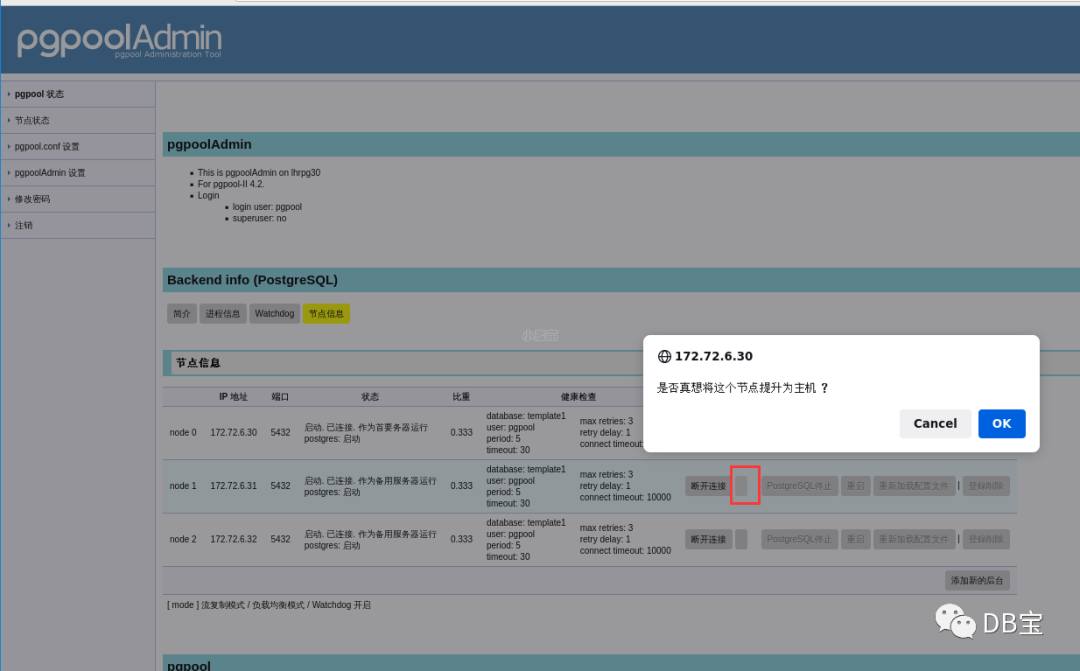Click 重启 in node 2 row

[855, 539]
